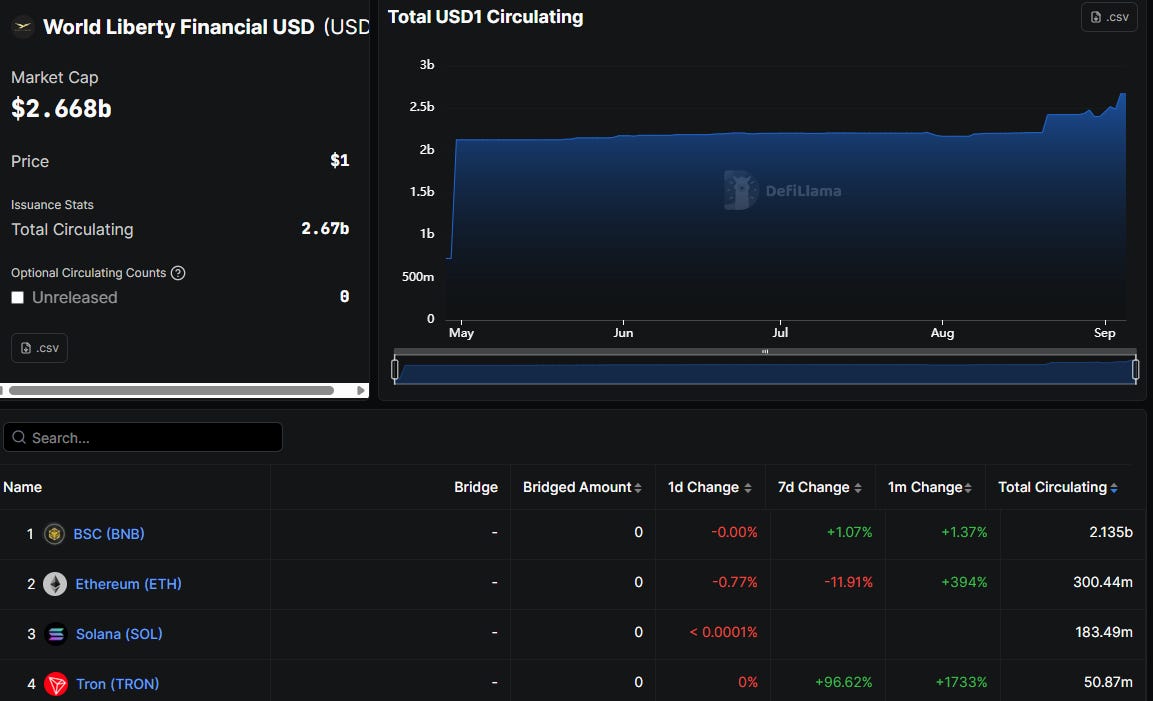Viewport: 1153px width, 701px height.
Task: Click BSC total circulating 2.135b
Action: coord(1110,532)
